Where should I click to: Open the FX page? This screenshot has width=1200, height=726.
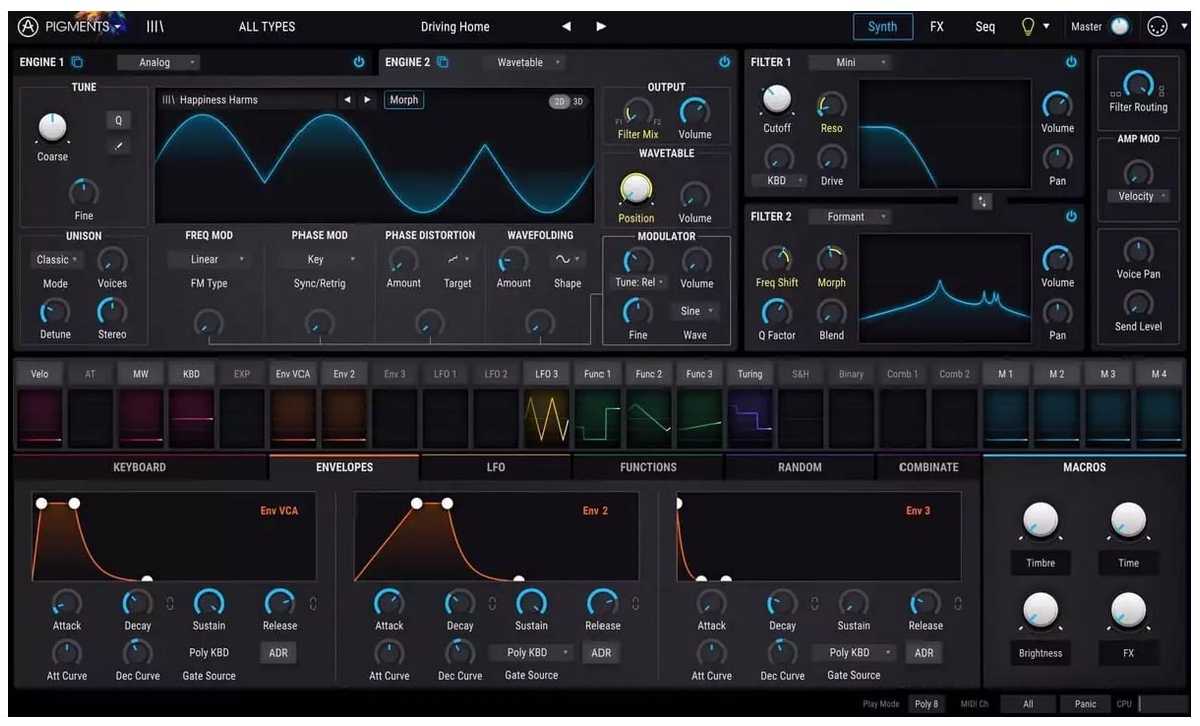937,27
